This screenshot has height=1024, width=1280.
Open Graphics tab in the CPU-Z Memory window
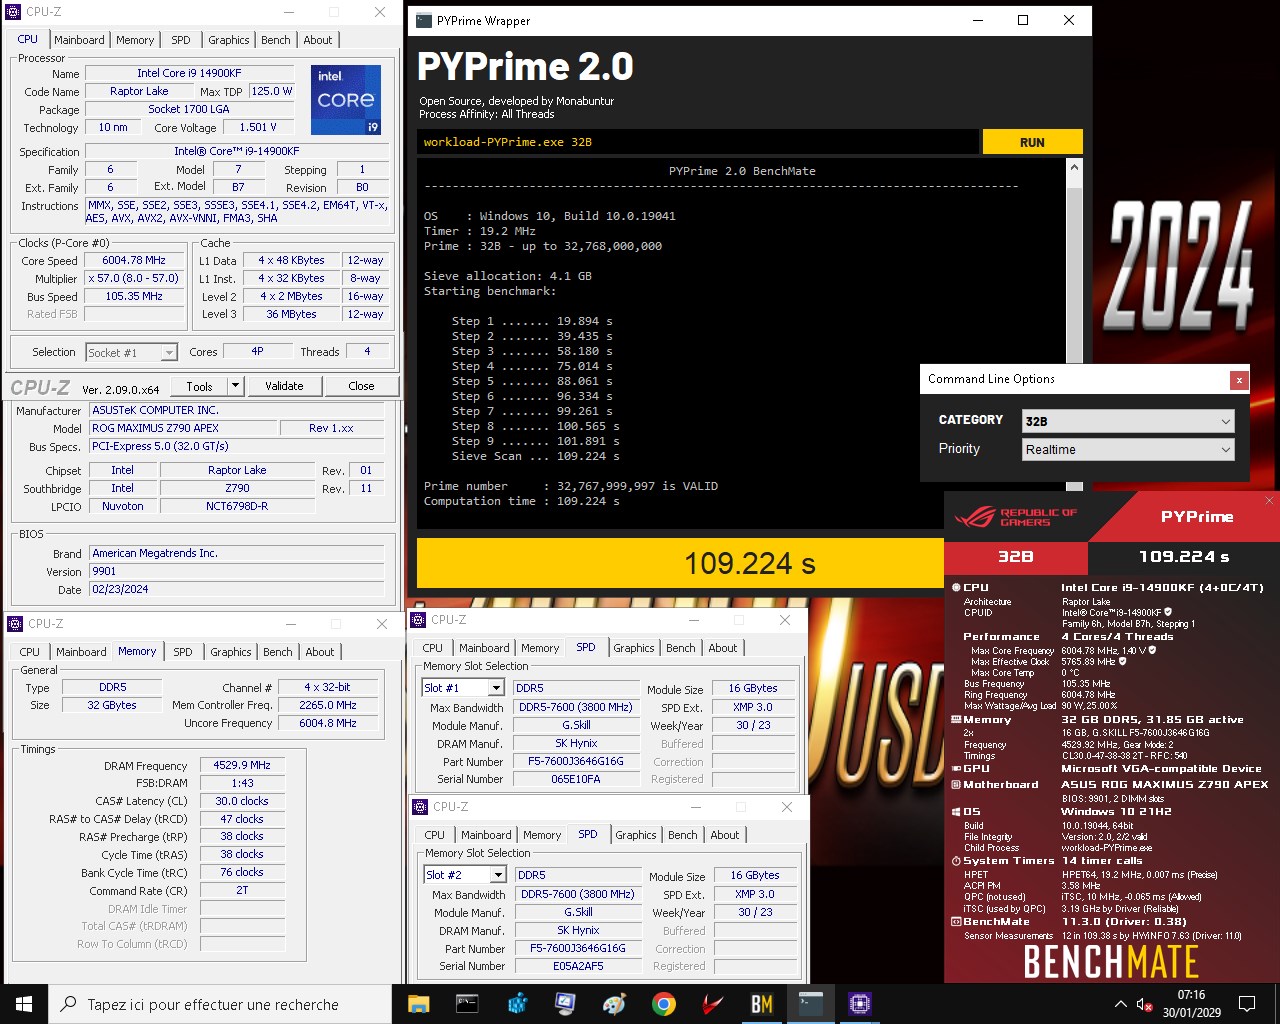pyautogui.click(x=231, y=652)
